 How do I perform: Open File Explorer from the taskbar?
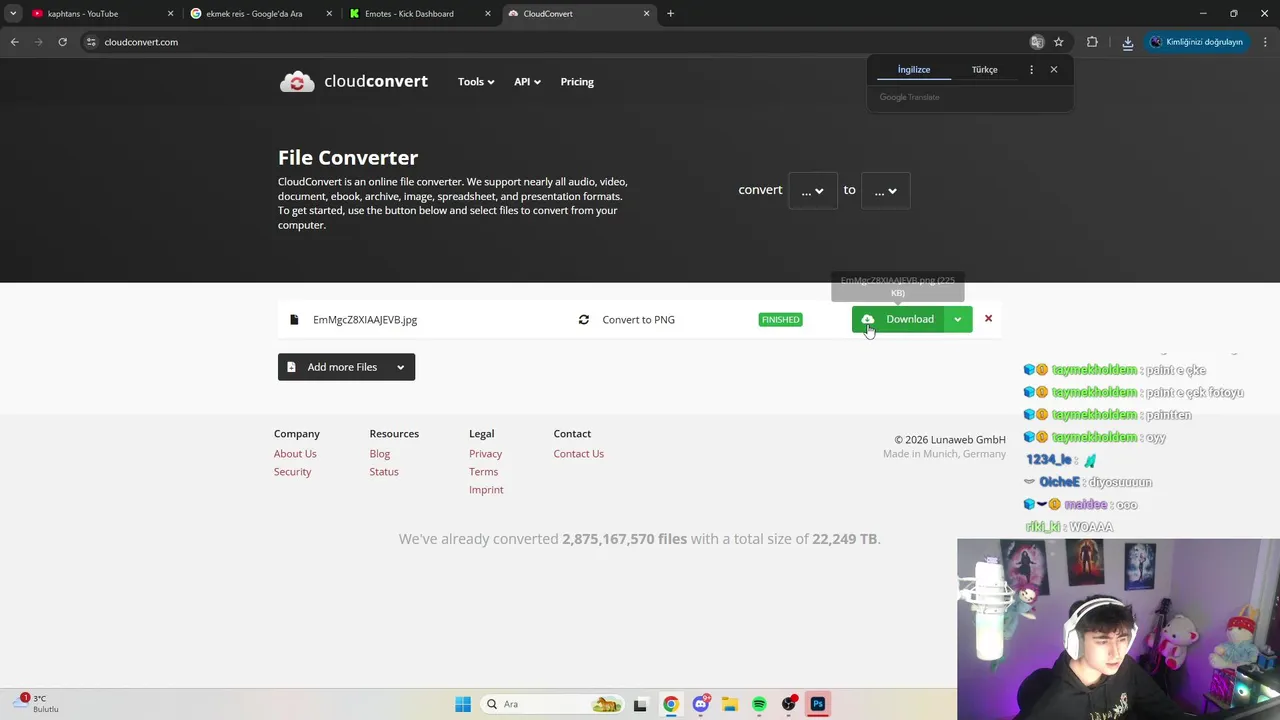click(x=730, y=704)
